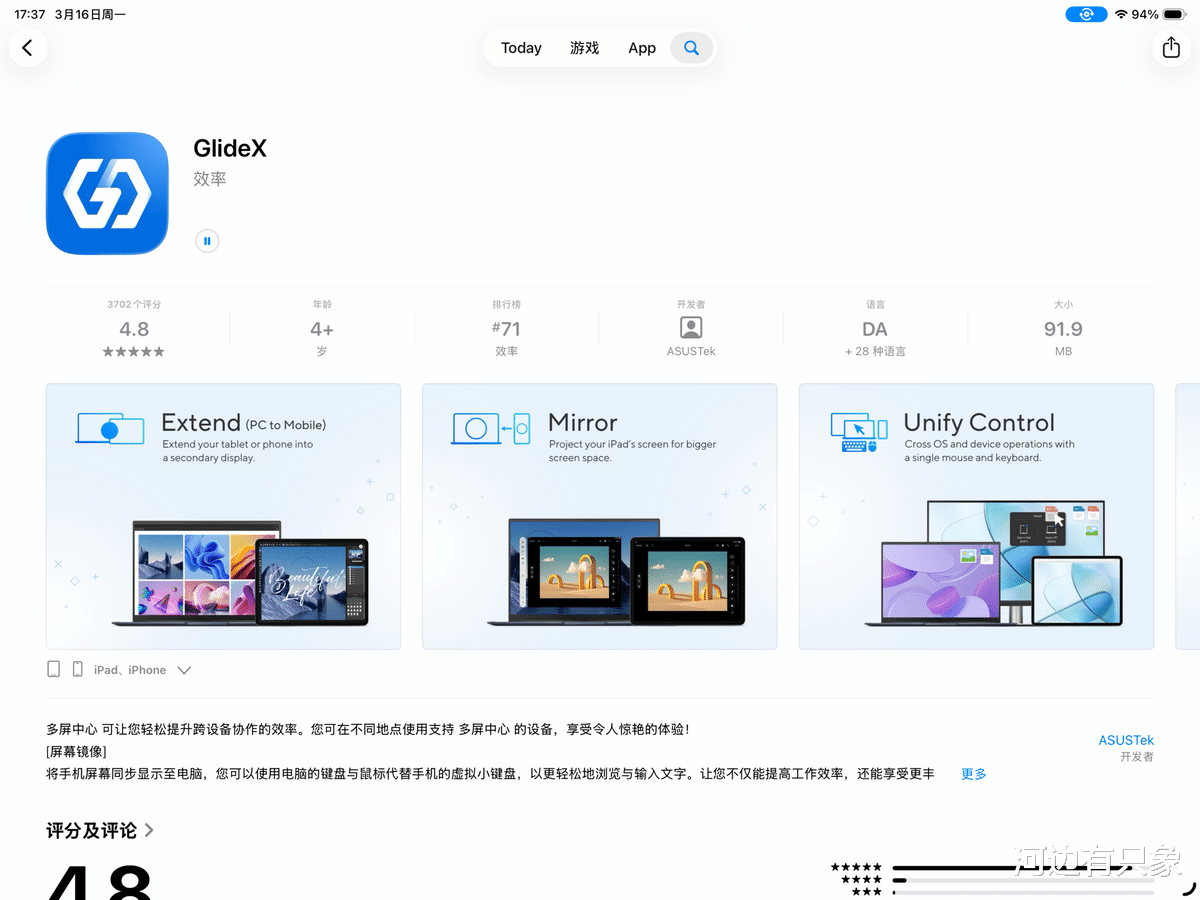Switch to the 游戏 tab

[x=585, y=48]
